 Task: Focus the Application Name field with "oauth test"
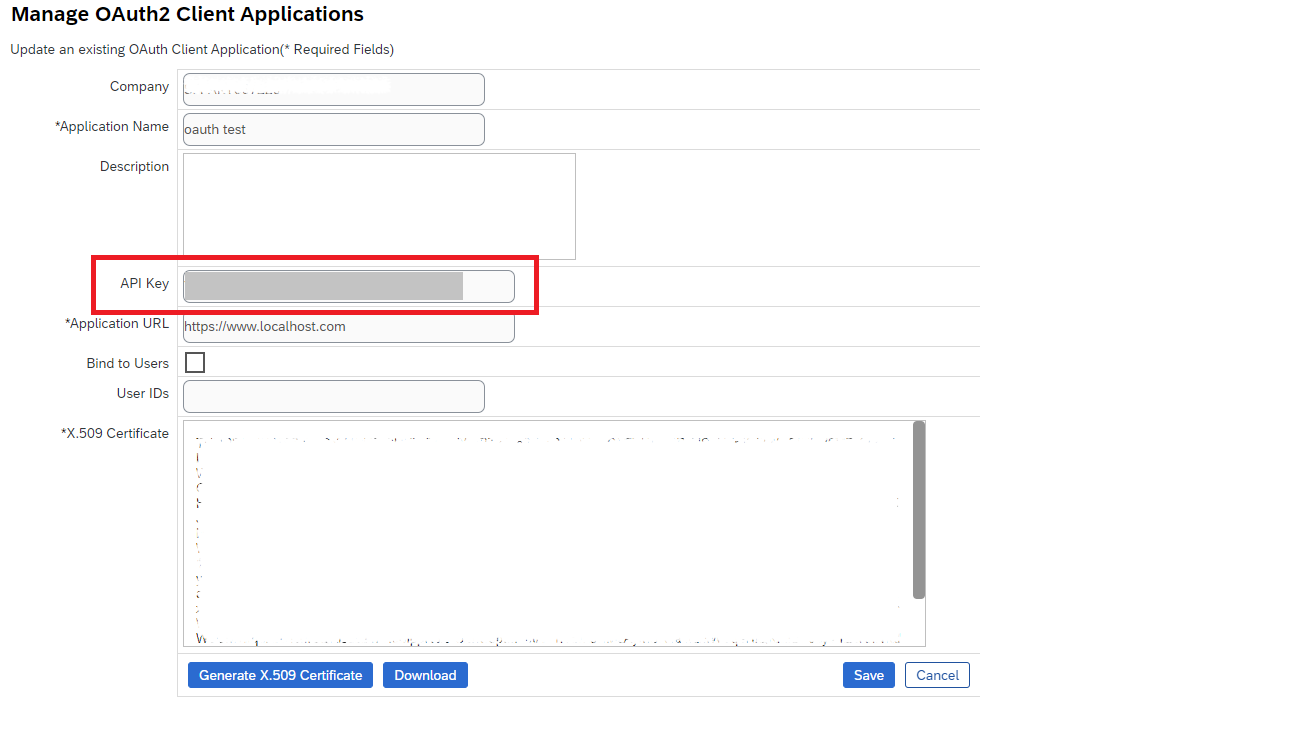(334, 129)
